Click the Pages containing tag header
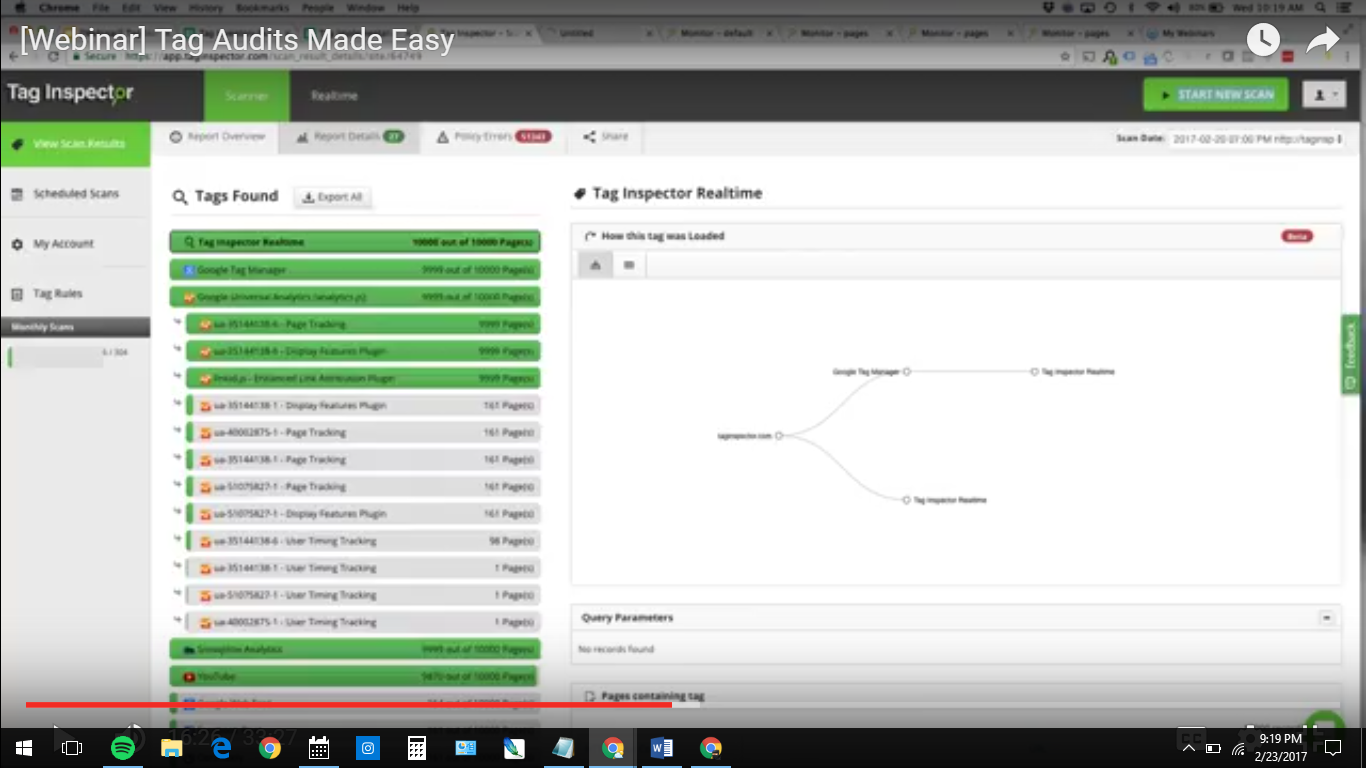The height and width of the screenshot is (768, 1366). click(x=651, y=696)
